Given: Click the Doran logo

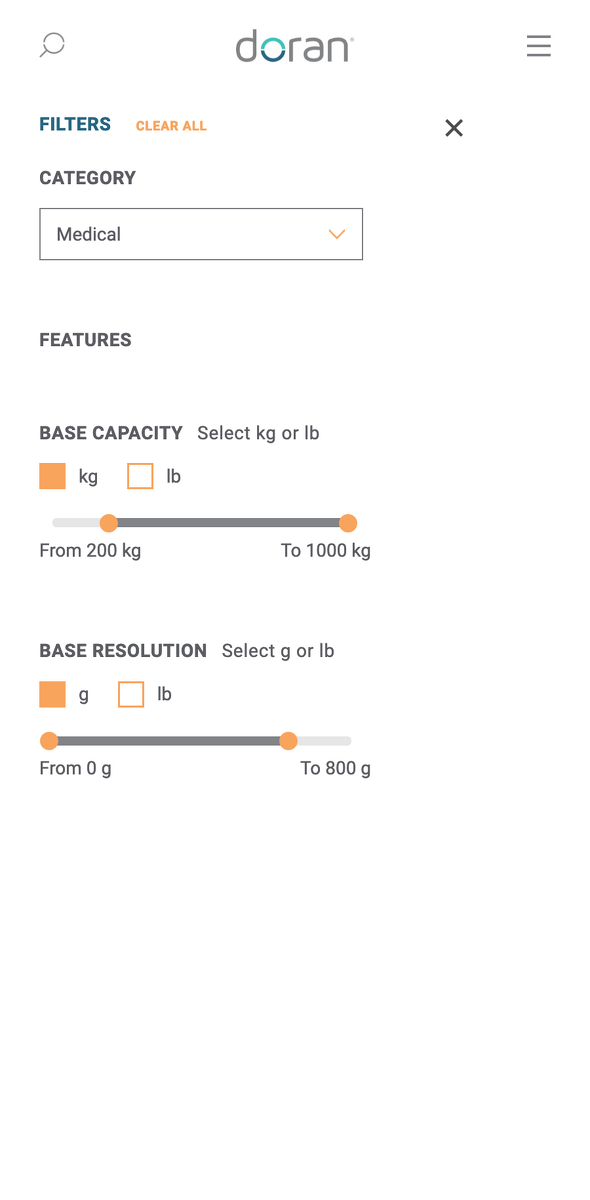Looking at the screenshot, I should (295, 46).
